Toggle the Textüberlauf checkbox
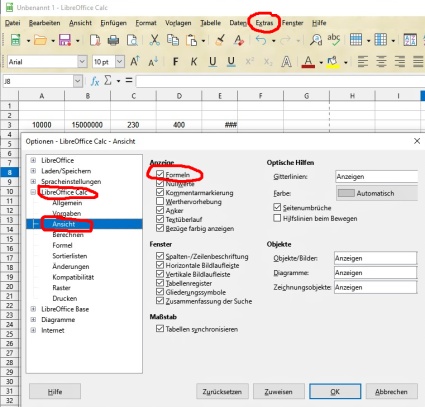The image size is (425, 407). (x=160, y=219)
